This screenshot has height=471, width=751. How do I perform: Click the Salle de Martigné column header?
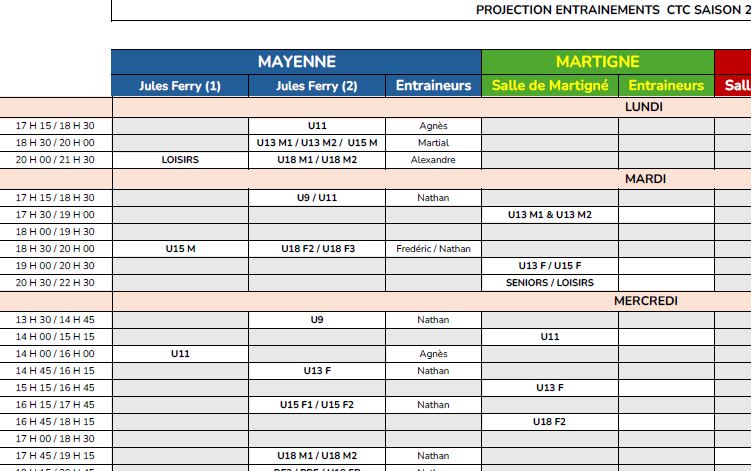pyautogui.click(x=550, y=86)
